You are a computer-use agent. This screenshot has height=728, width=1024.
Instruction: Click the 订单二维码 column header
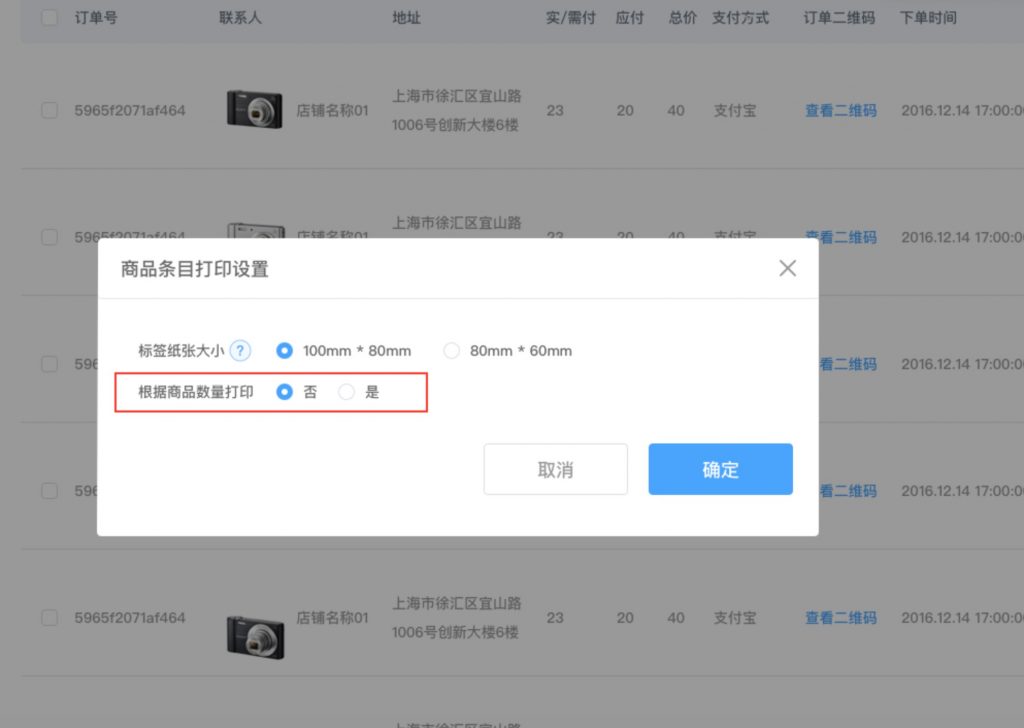[839, 18]
